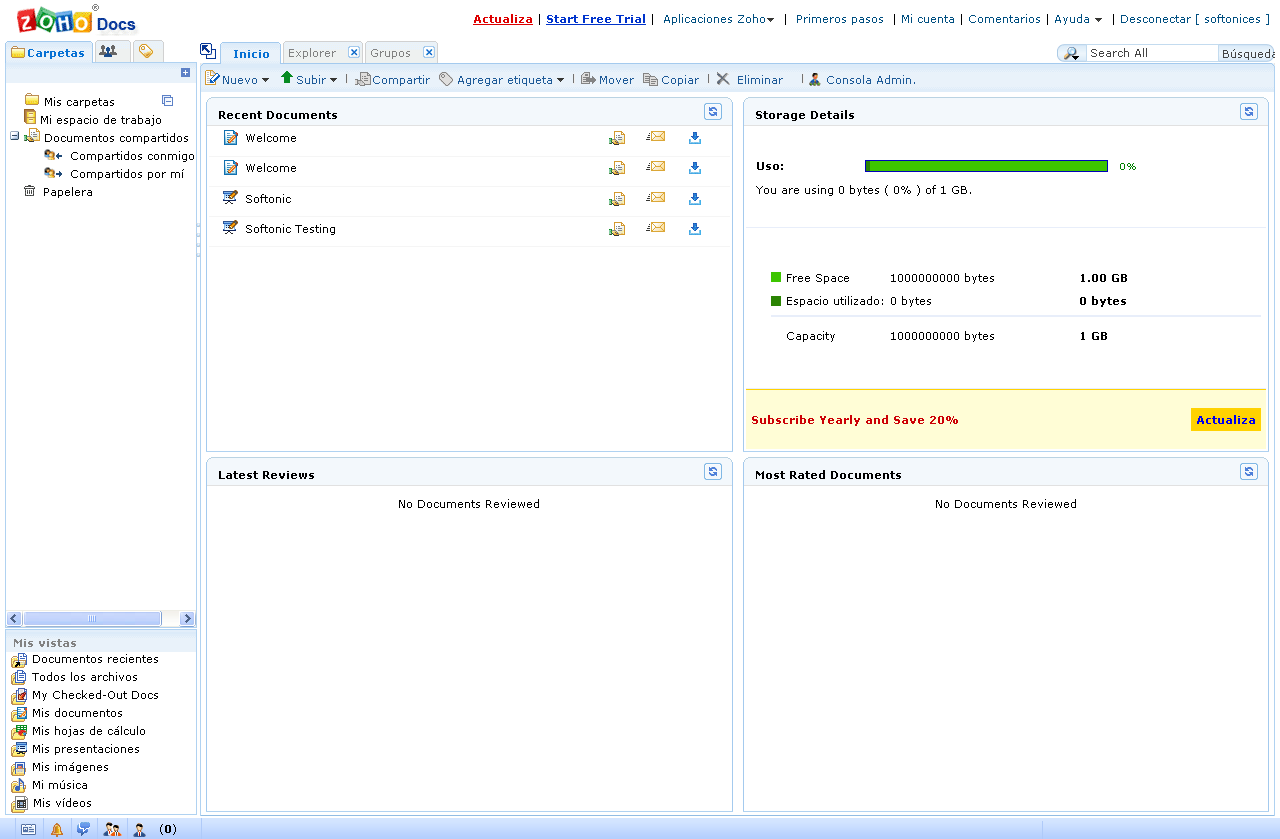
Task: Open the Nuevo dropdown menu
Action: 238,79
